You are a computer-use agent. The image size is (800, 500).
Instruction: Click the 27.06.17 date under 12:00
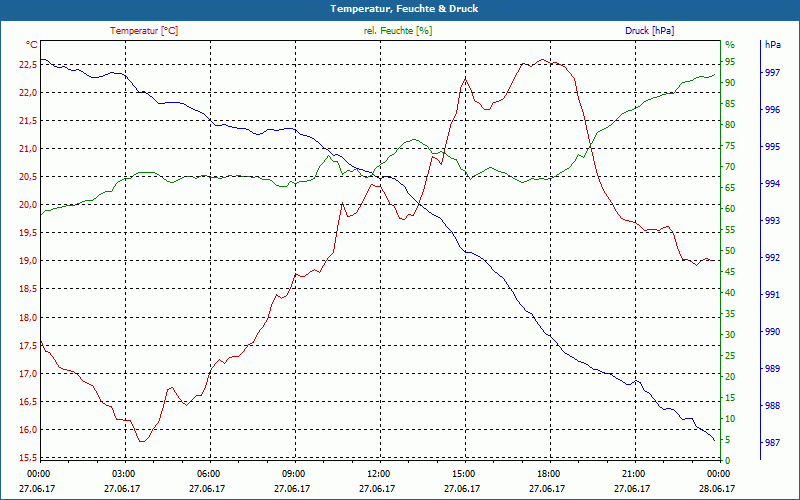[377, 489]
